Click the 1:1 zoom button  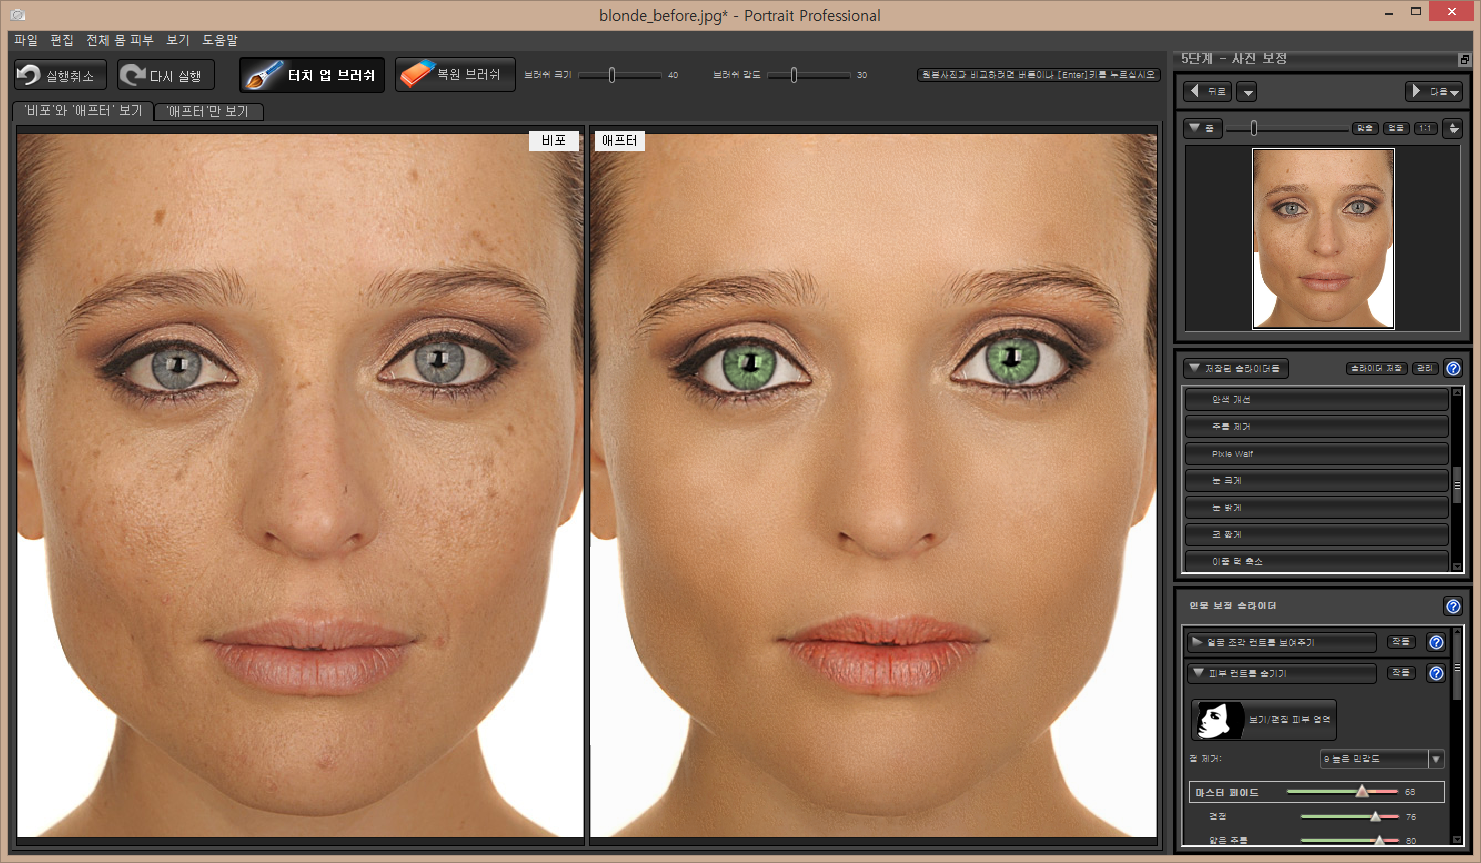pos(1427,128)
